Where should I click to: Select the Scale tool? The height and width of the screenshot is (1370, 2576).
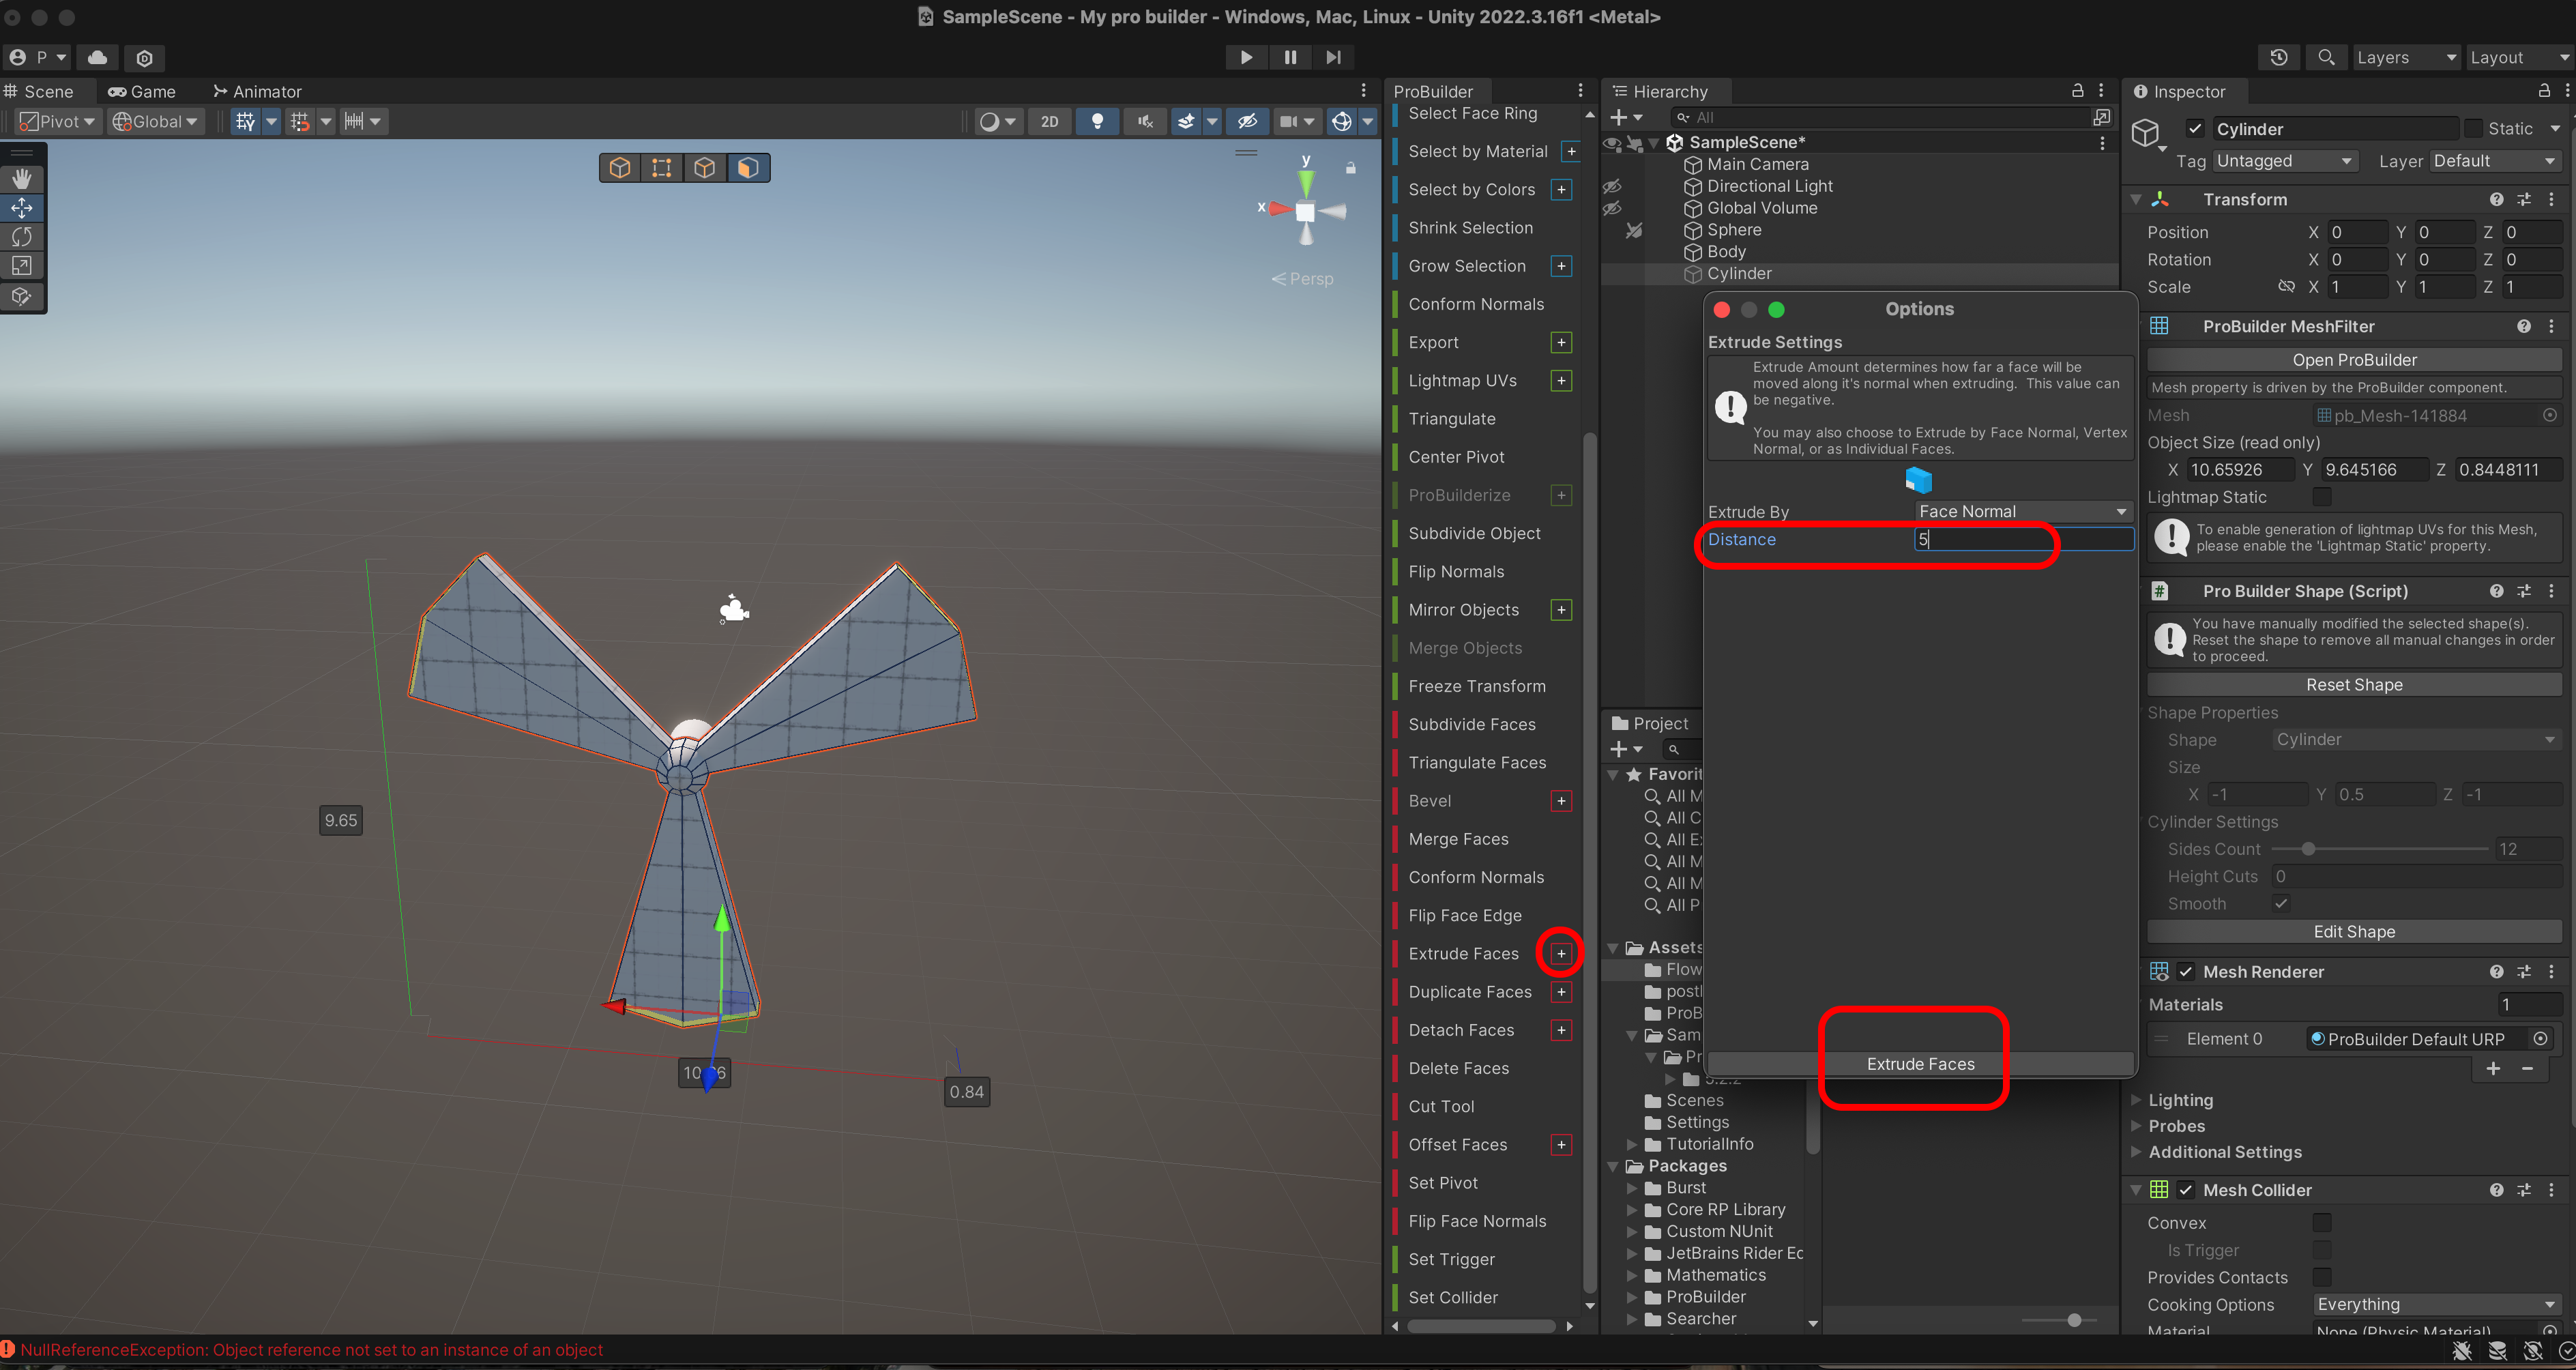point(22,266)
